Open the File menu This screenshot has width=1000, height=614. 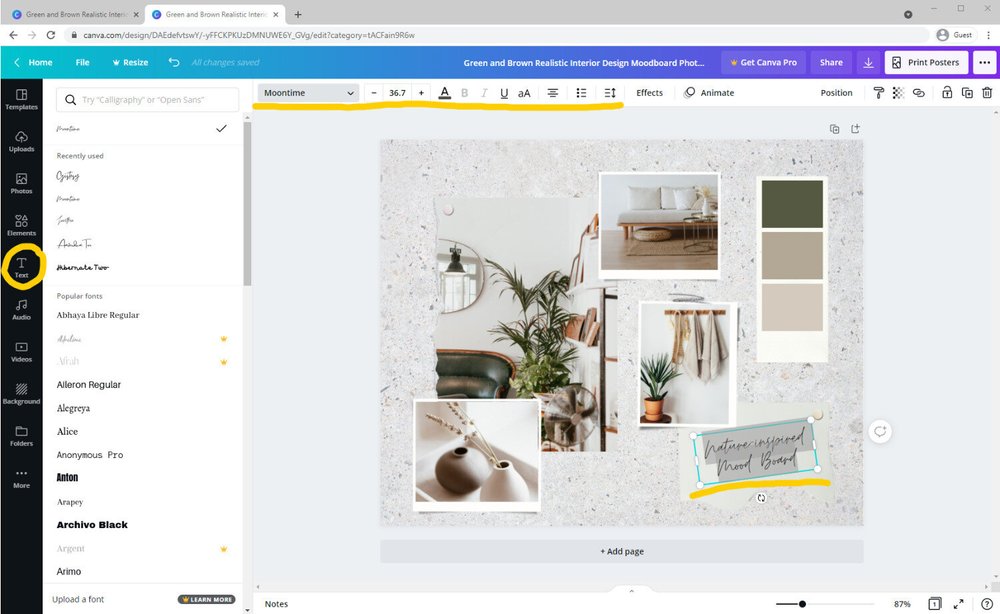82,62
